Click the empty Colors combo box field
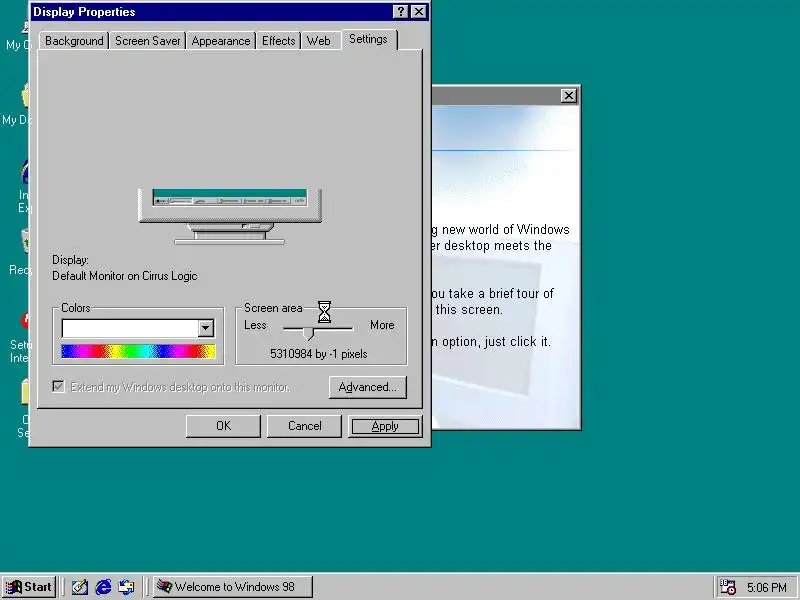Screen dimensions: 800x600 (x=130, y=328)
